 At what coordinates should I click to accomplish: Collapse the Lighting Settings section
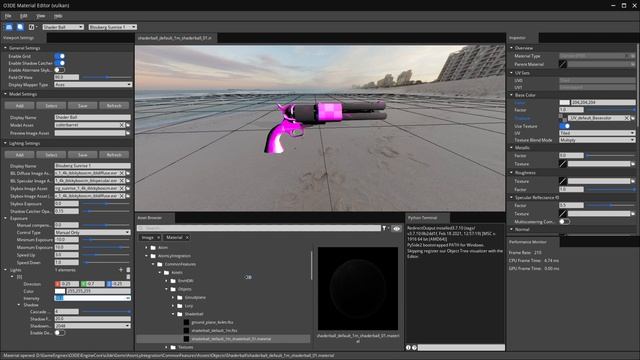[5, 143]
